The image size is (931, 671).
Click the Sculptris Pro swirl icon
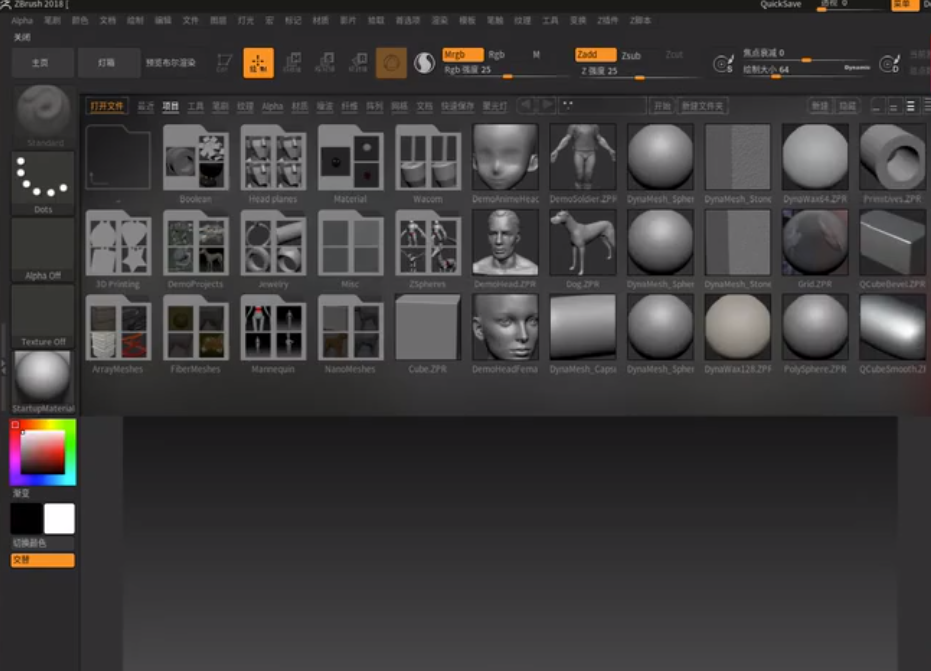click(x=425, y=63)
